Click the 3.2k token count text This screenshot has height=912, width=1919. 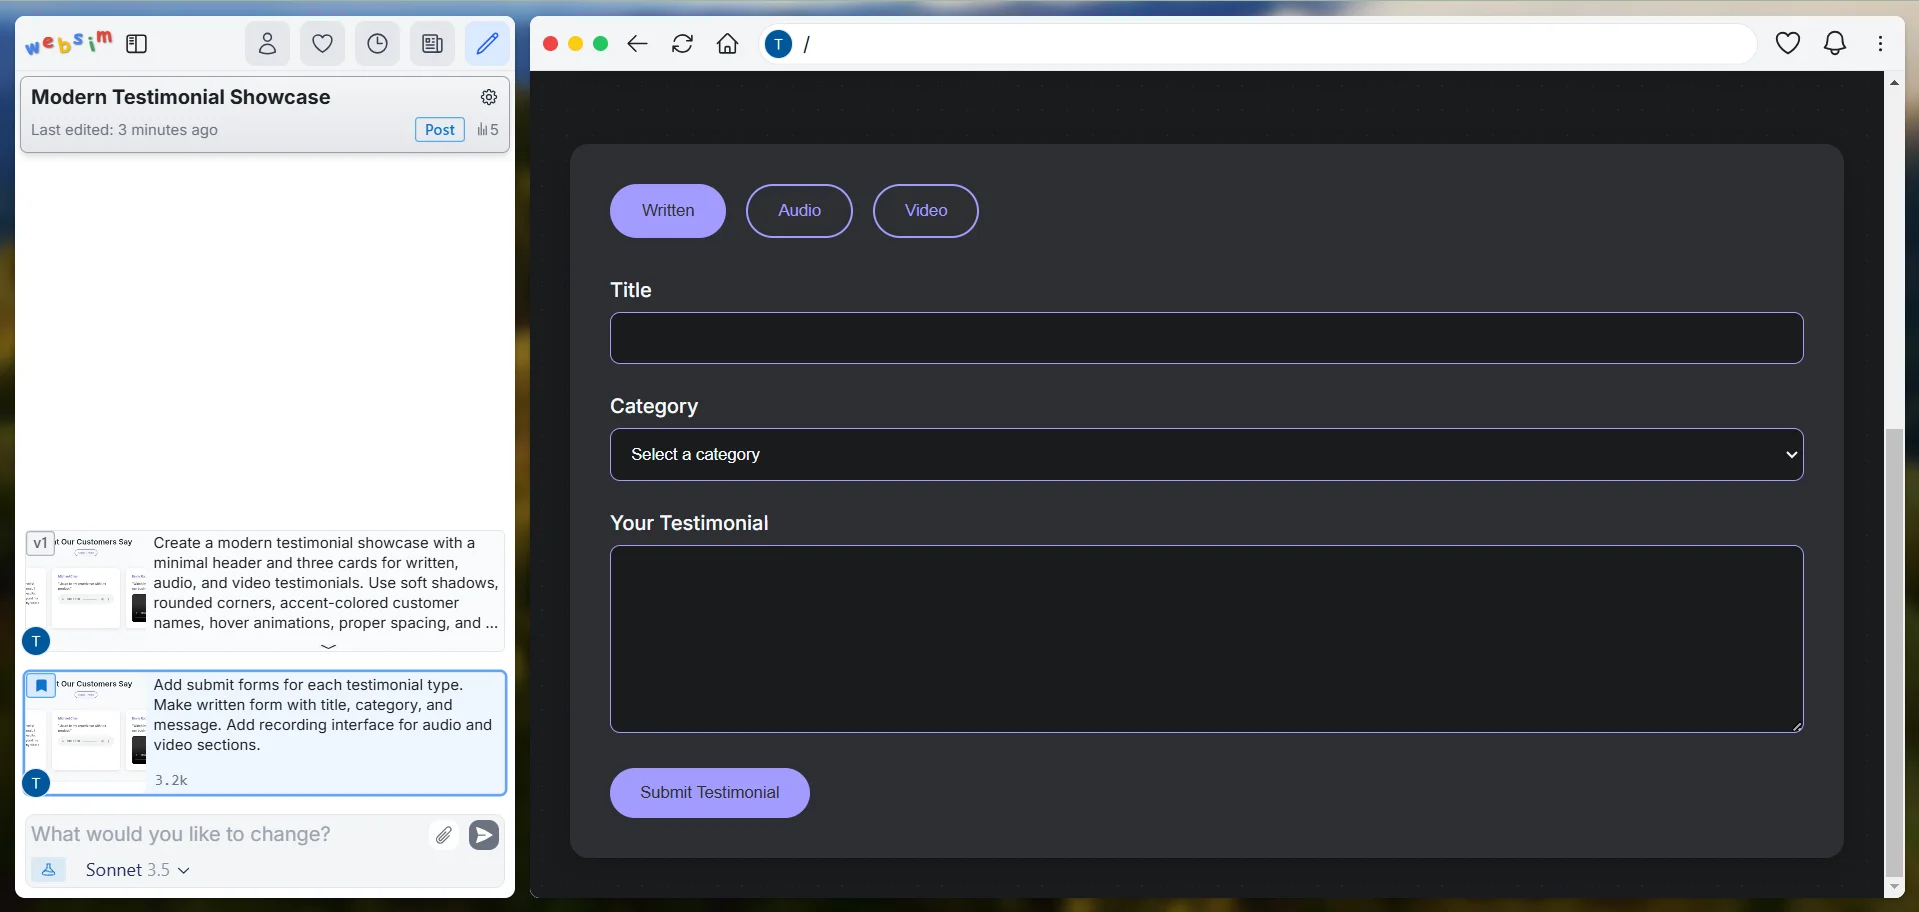(x=171, y=780)
